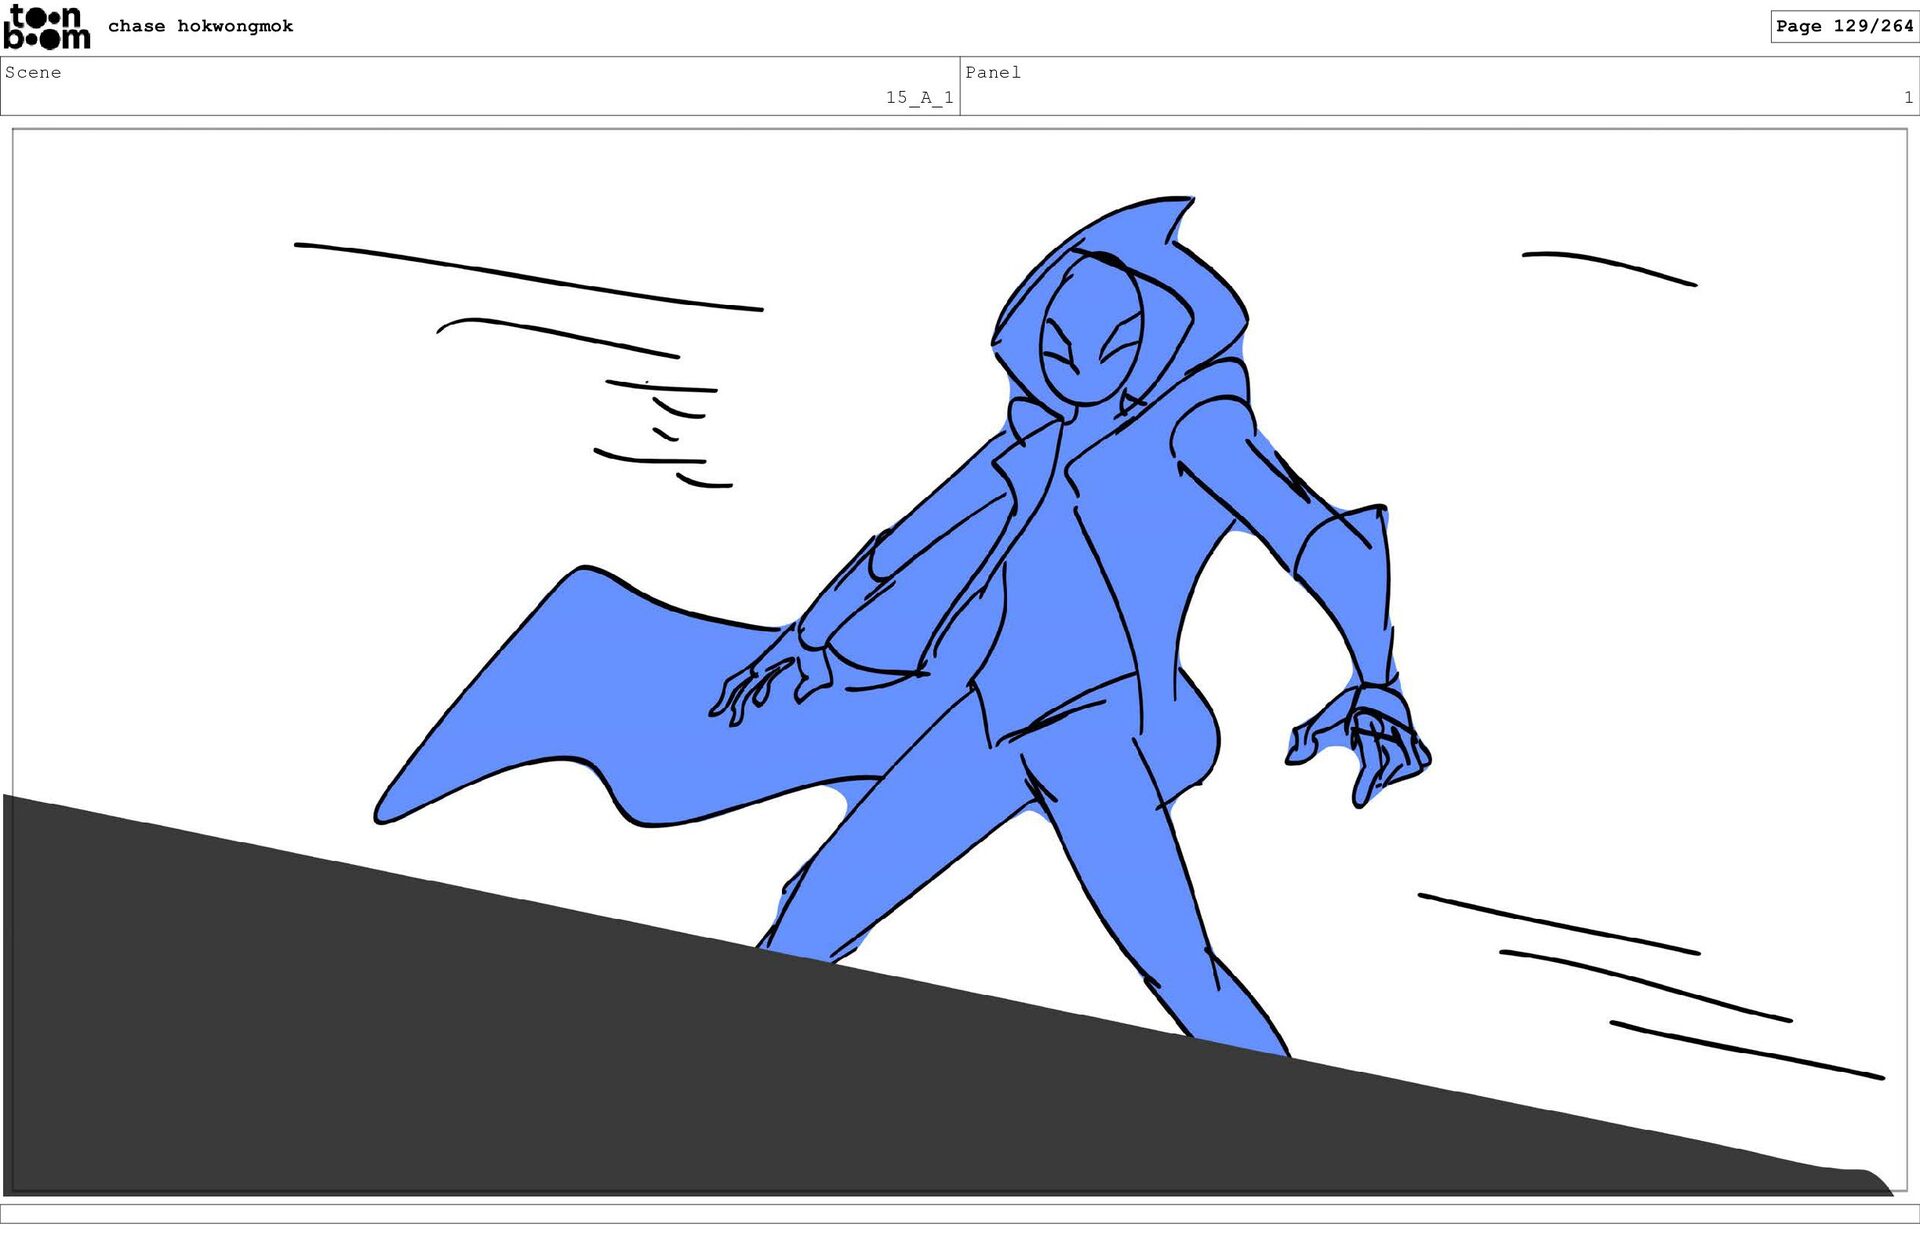The width and height of the screenshot is (1920, 1242).
Task: Click the Toon Boom logo
Action: (46, 27)
